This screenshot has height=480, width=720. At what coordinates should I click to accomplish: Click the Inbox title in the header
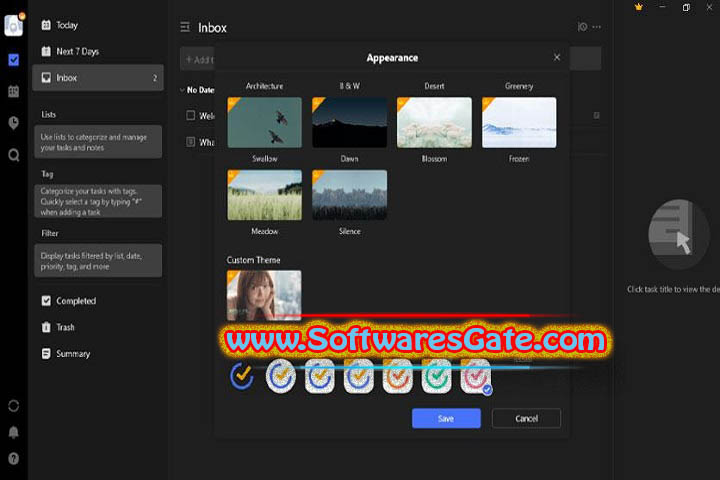tap(212, 28)
